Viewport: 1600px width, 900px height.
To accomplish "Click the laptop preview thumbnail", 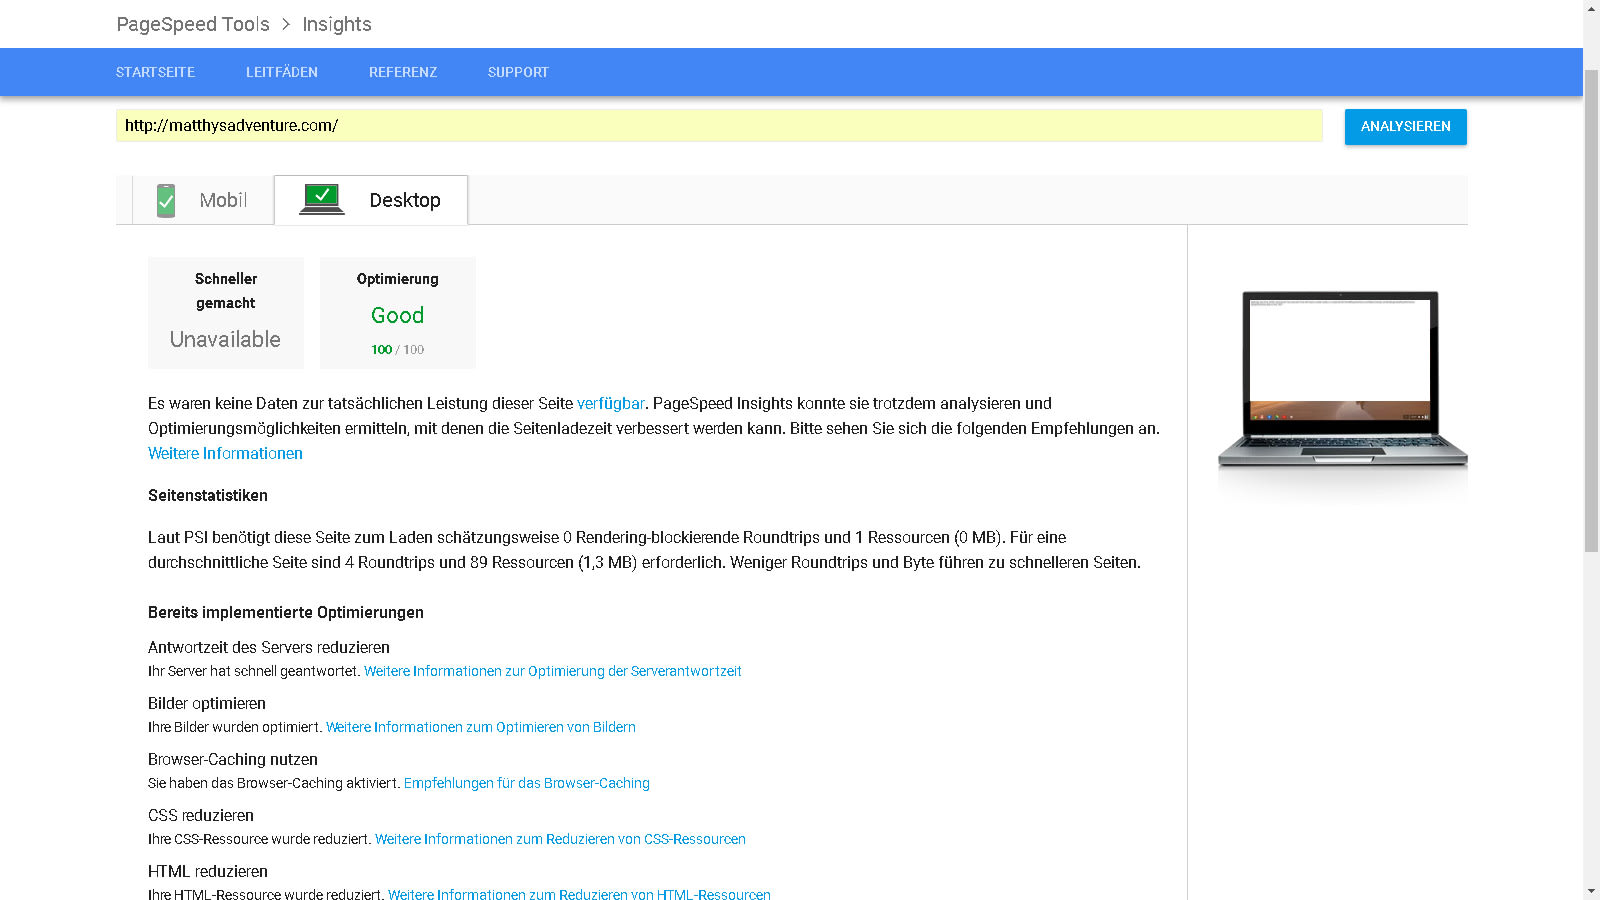I will pyautogui.click(x=1342, y=380).
